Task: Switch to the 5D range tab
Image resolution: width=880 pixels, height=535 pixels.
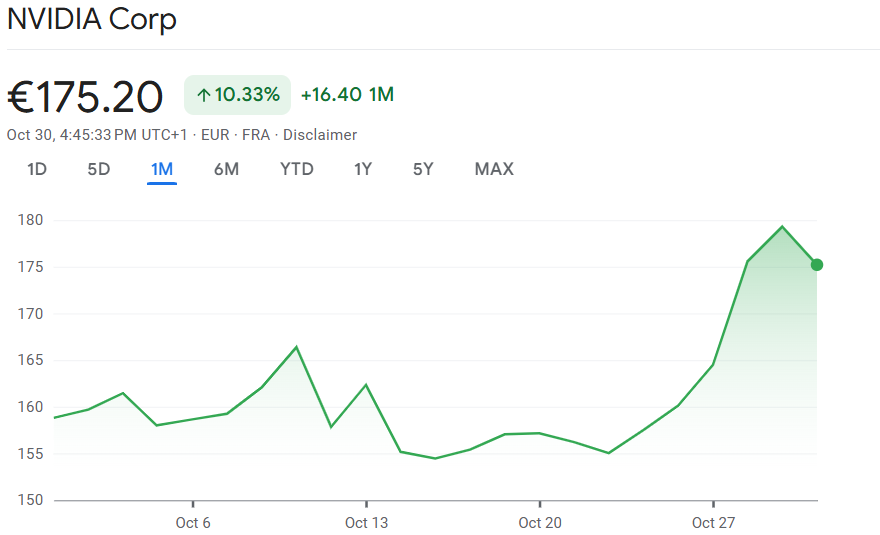Action: (98, 169)
